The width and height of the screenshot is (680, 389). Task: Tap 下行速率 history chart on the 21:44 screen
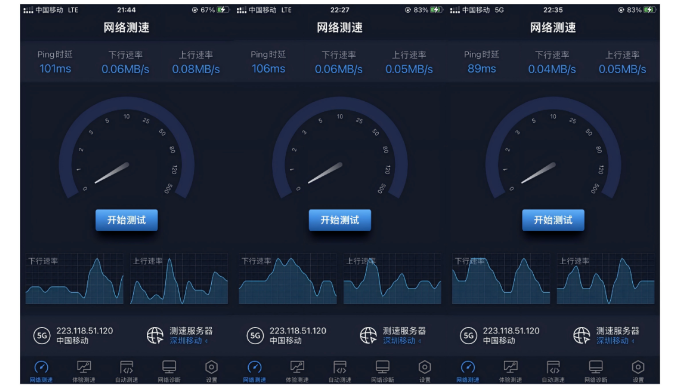[74, 279]
